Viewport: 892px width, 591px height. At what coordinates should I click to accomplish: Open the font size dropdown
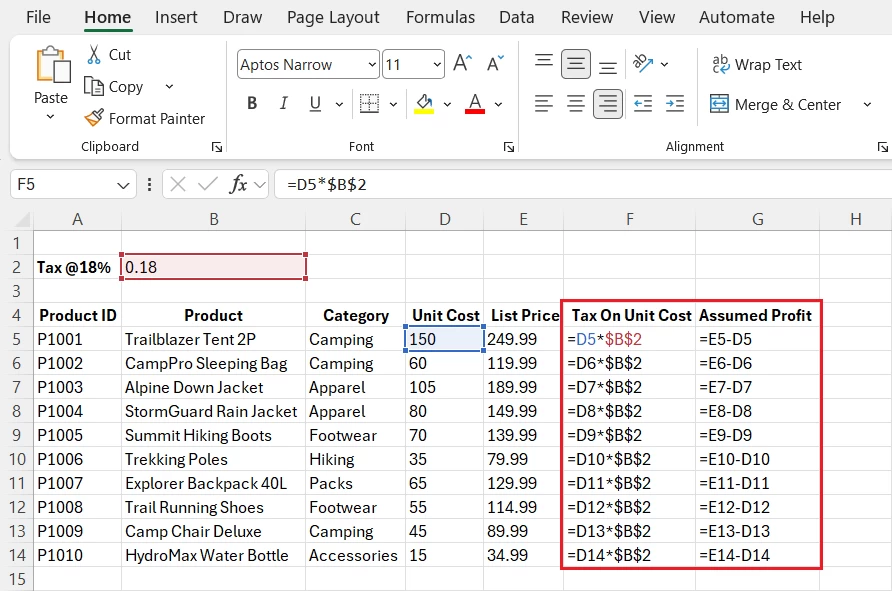coord(437,64)
